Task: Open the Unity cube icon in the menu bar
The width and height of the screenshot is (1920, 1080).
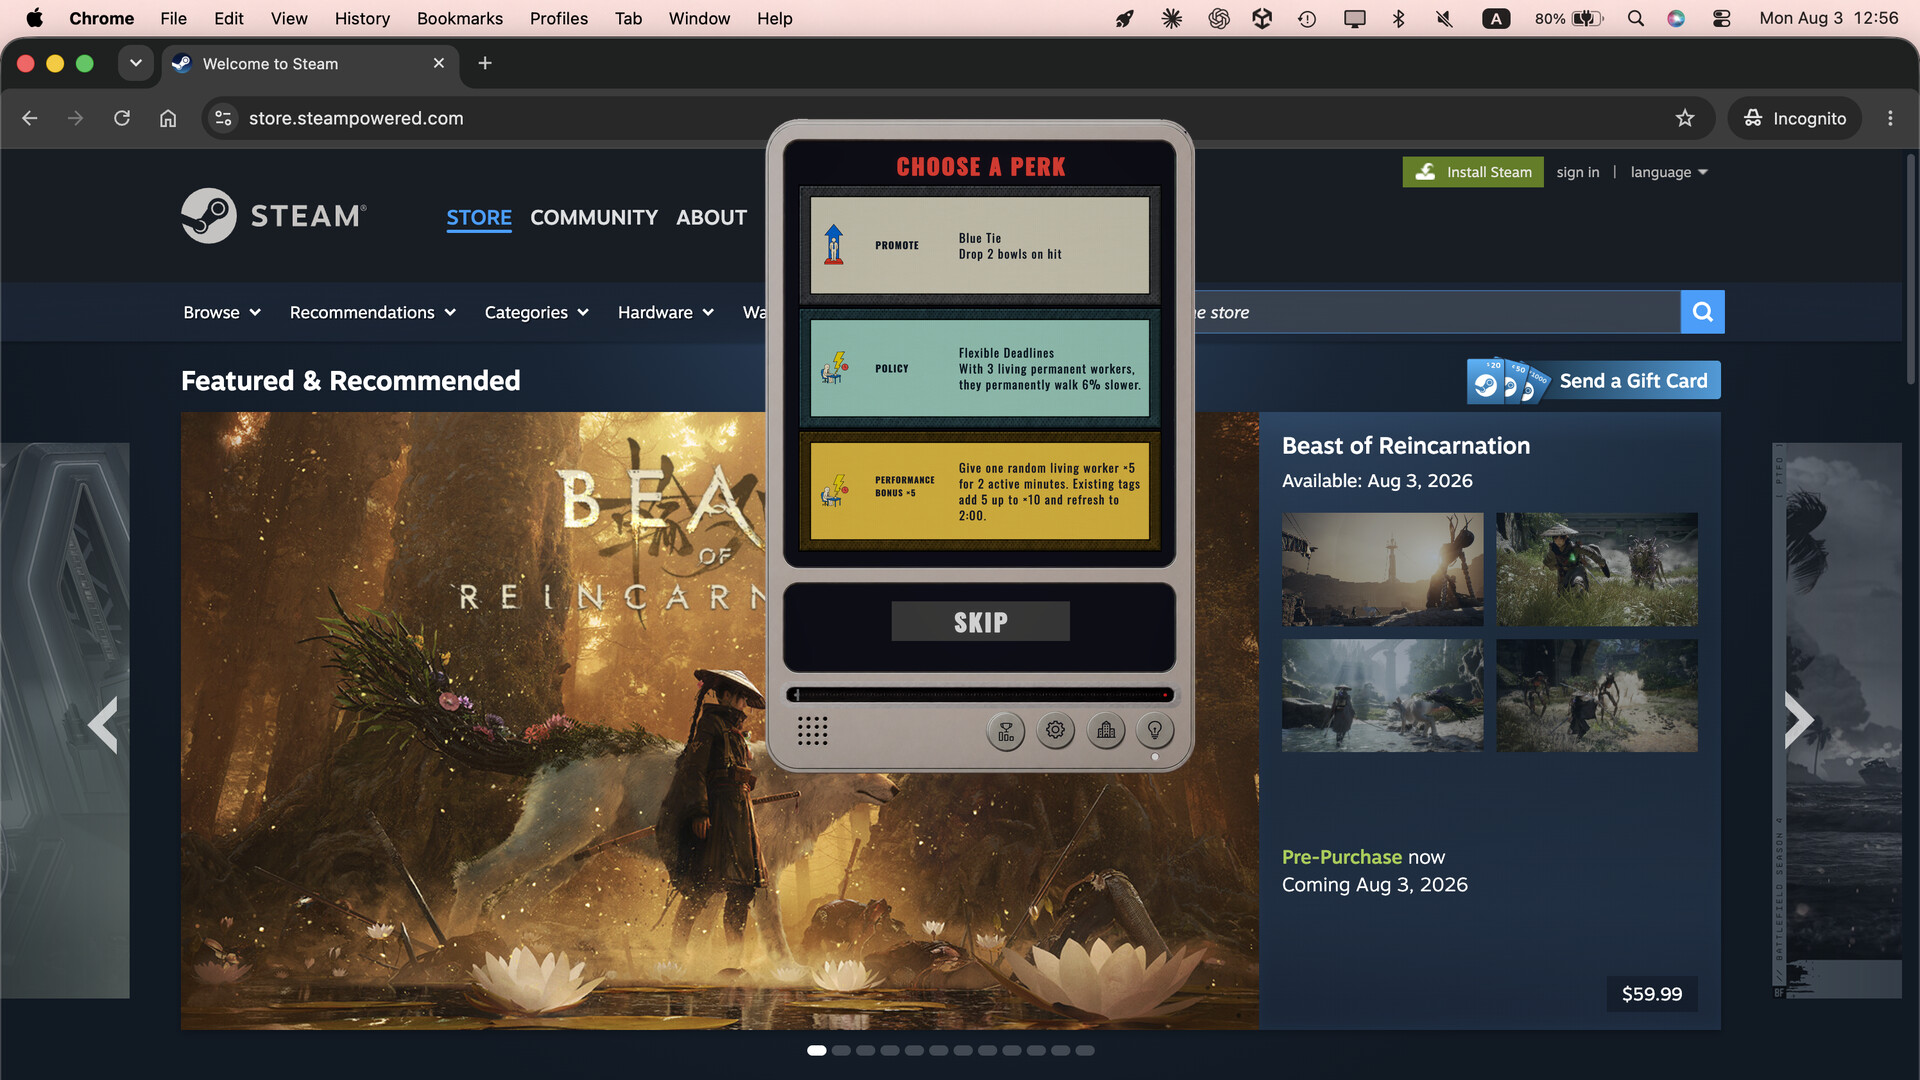Action: [1262, 18]
